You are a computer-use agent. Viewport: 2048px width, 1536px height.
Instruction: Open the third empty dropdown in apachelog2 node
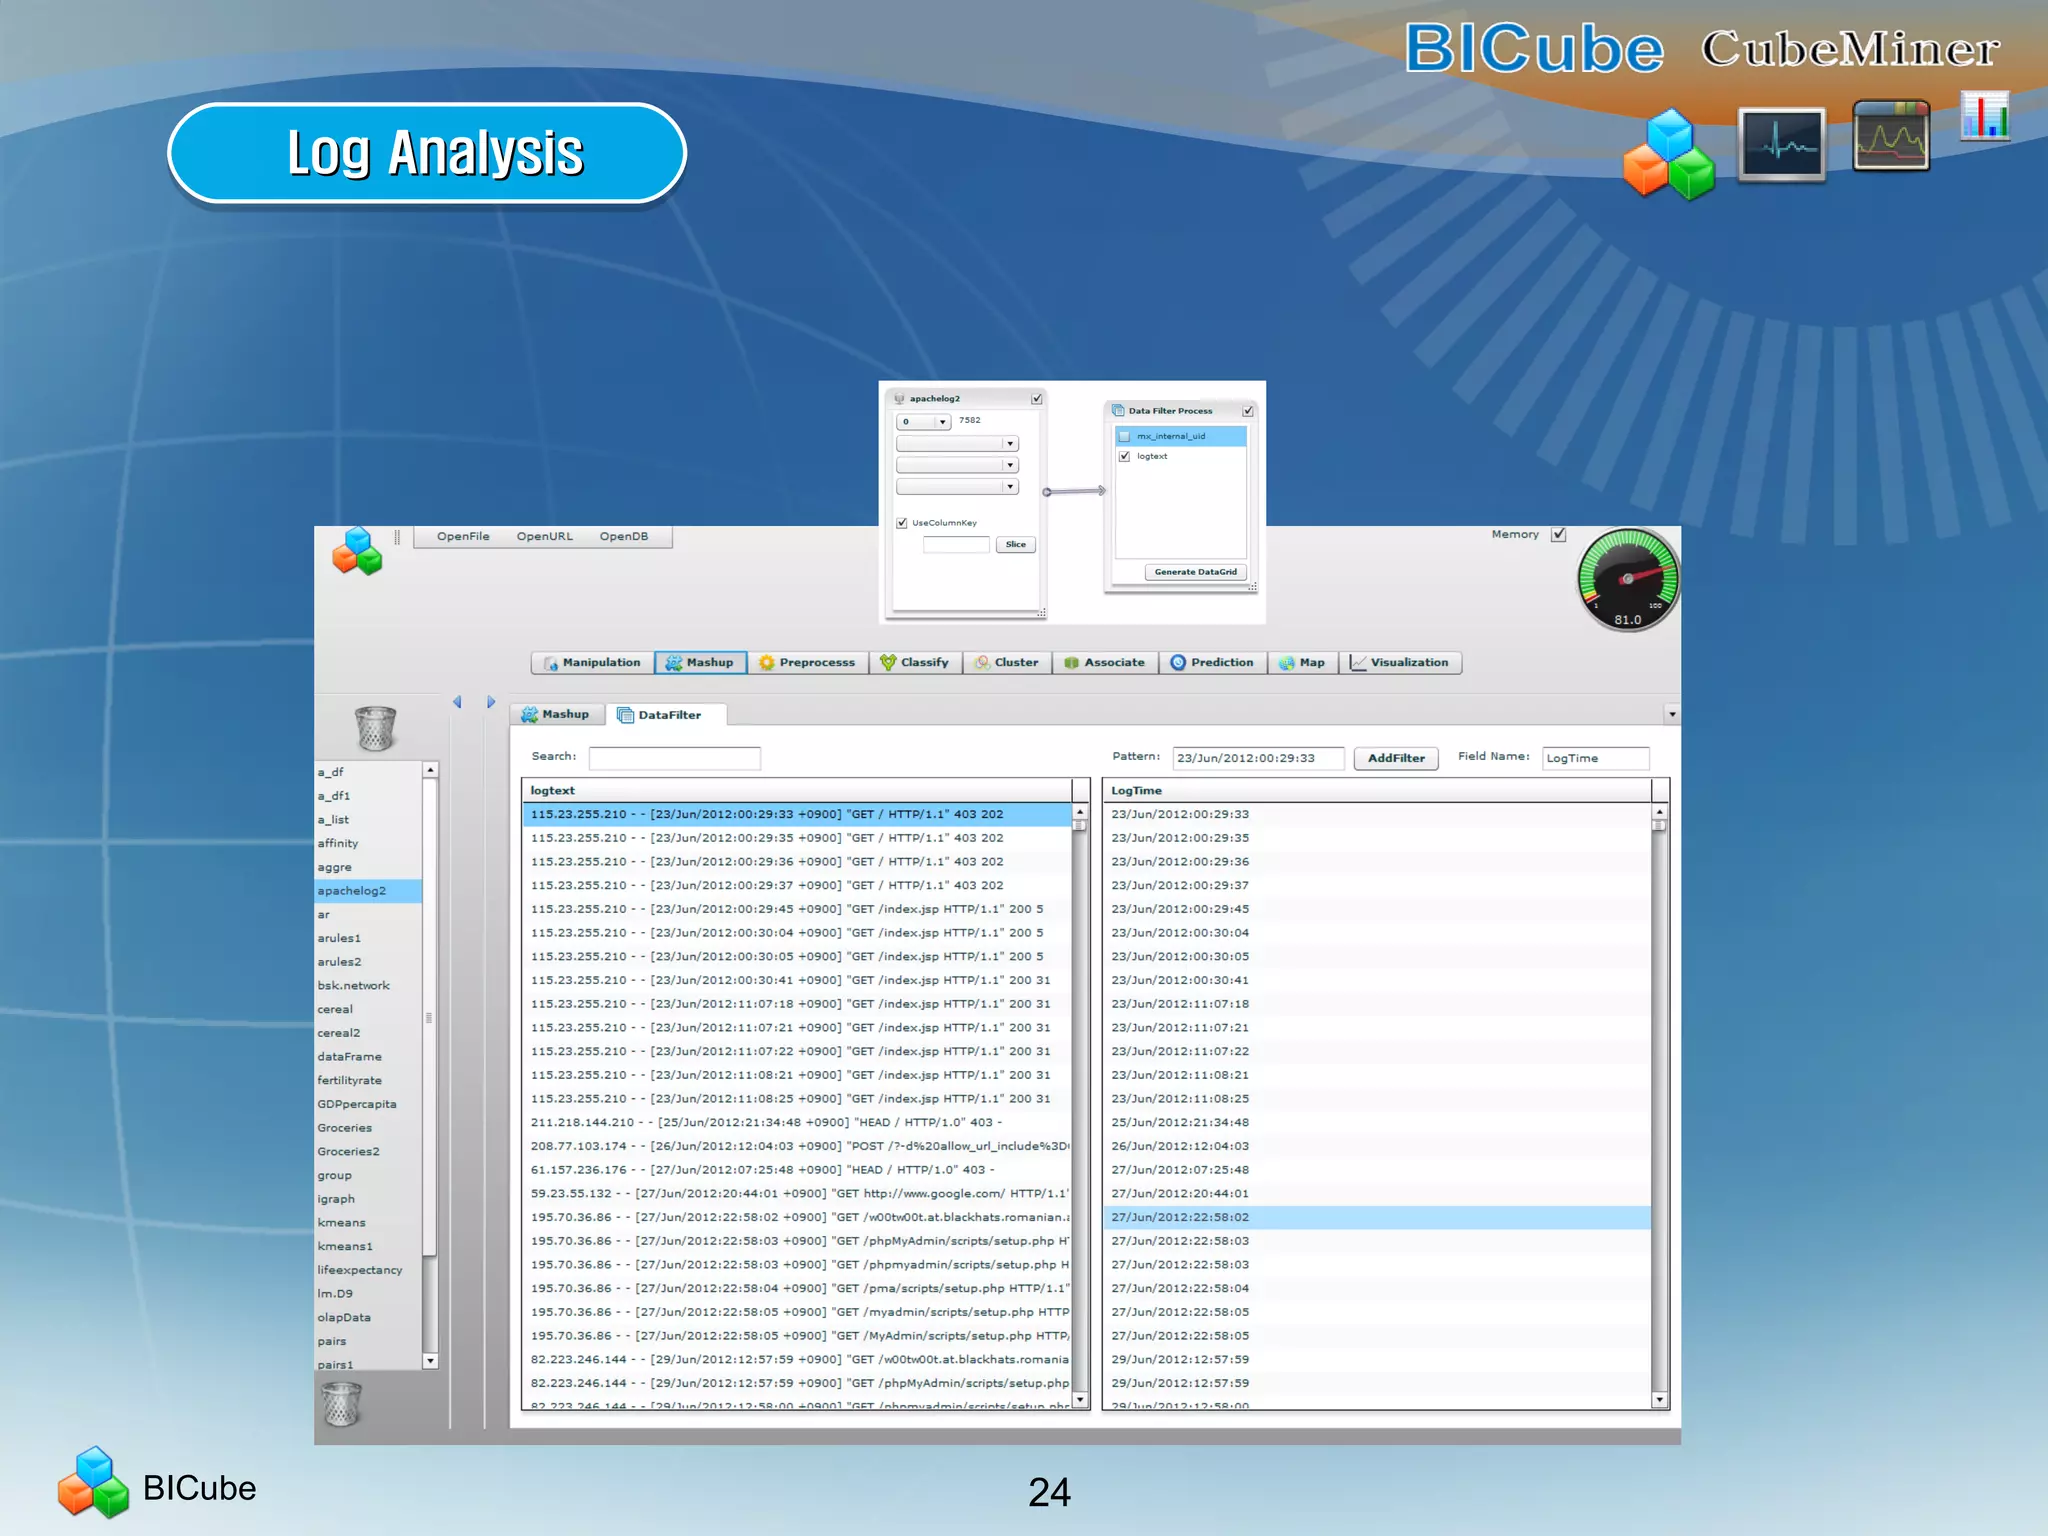tap(957, 487)
